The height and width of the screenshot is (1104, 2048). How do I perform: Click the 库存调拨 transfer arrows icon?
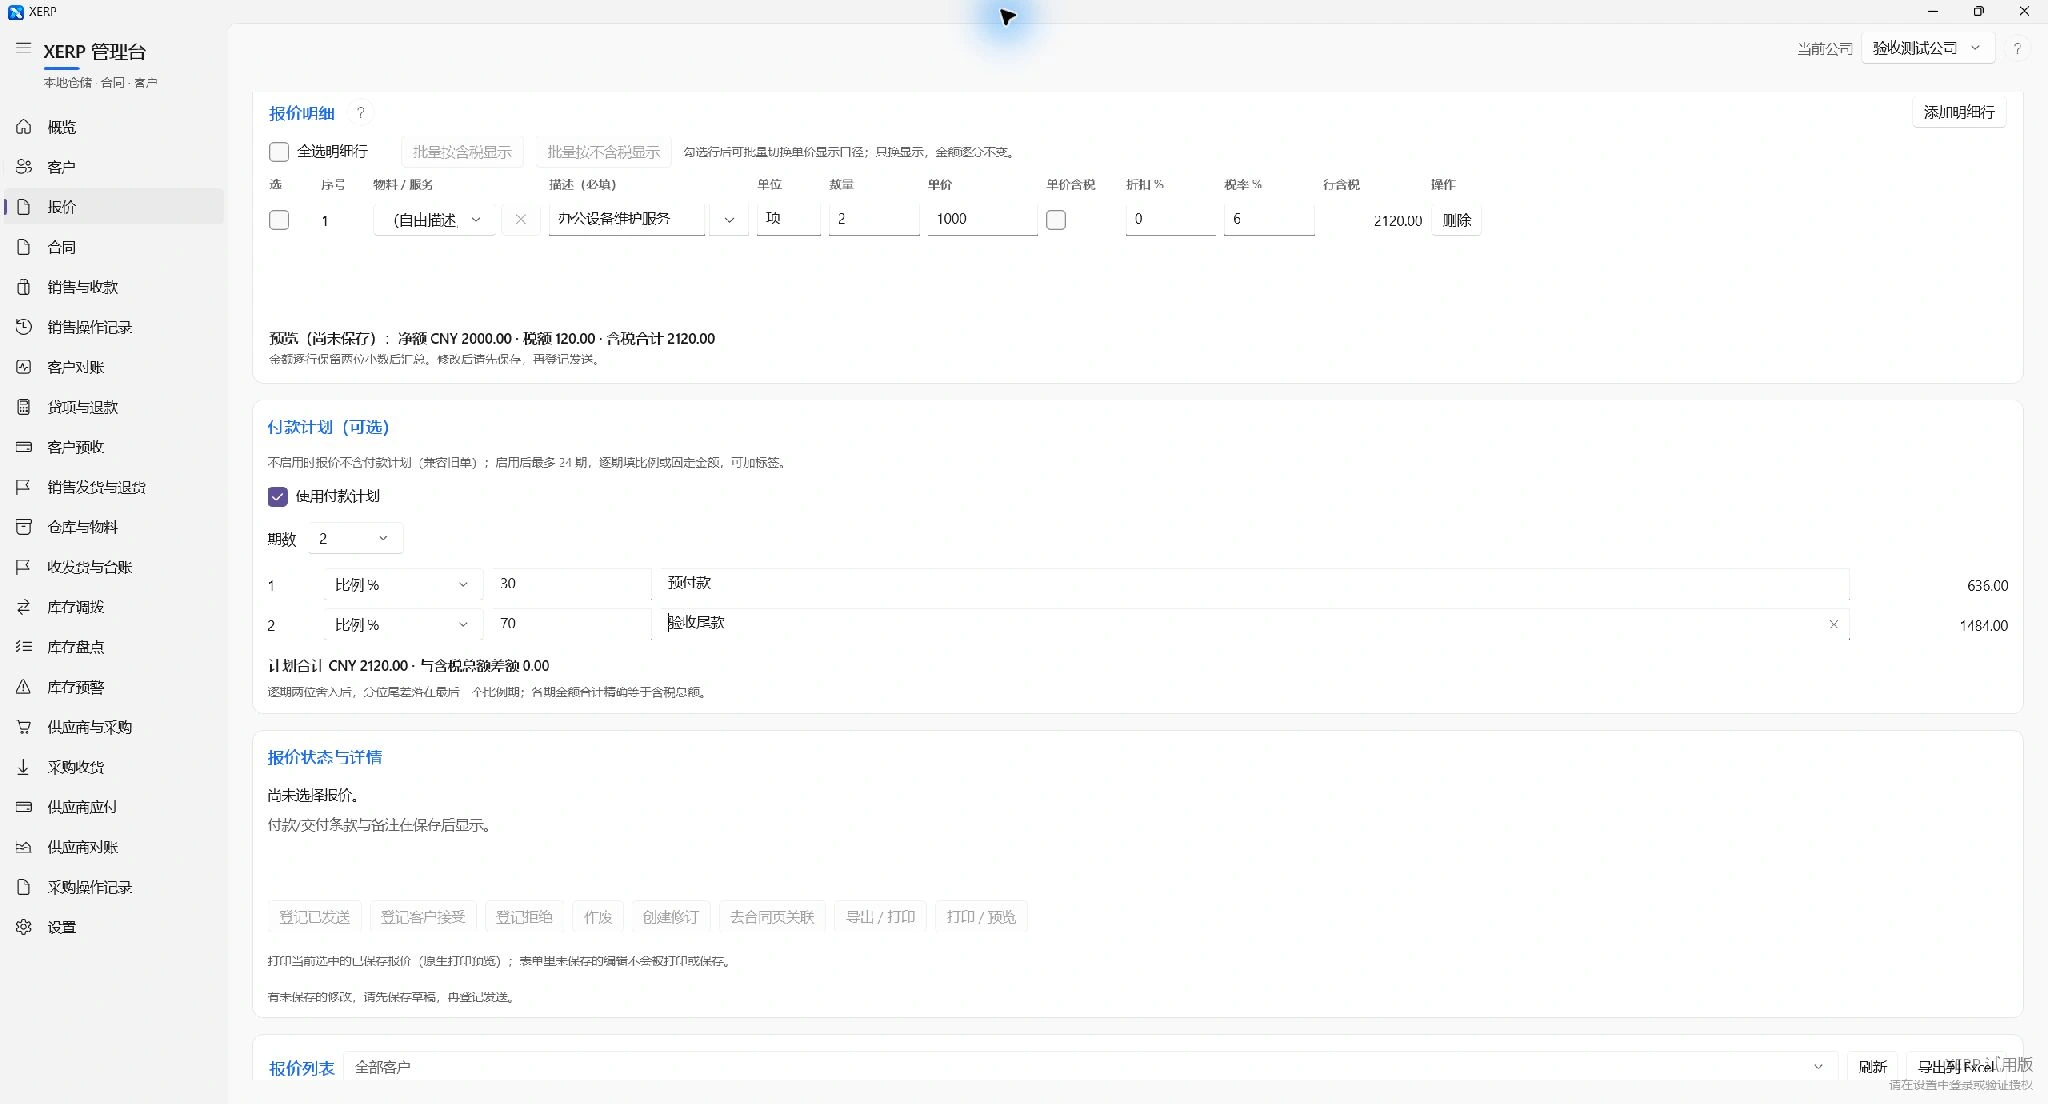[x=24, y=607]
